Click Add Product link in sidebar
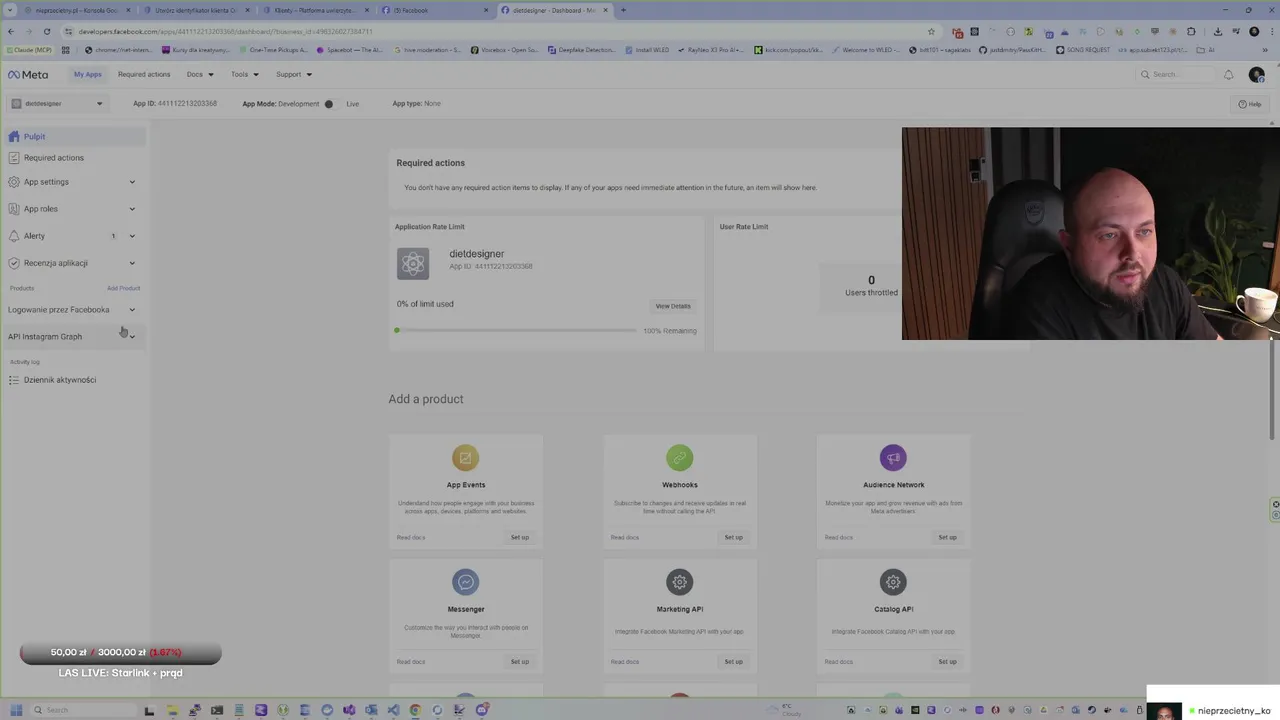1280x720 pixels. [124, 288]
